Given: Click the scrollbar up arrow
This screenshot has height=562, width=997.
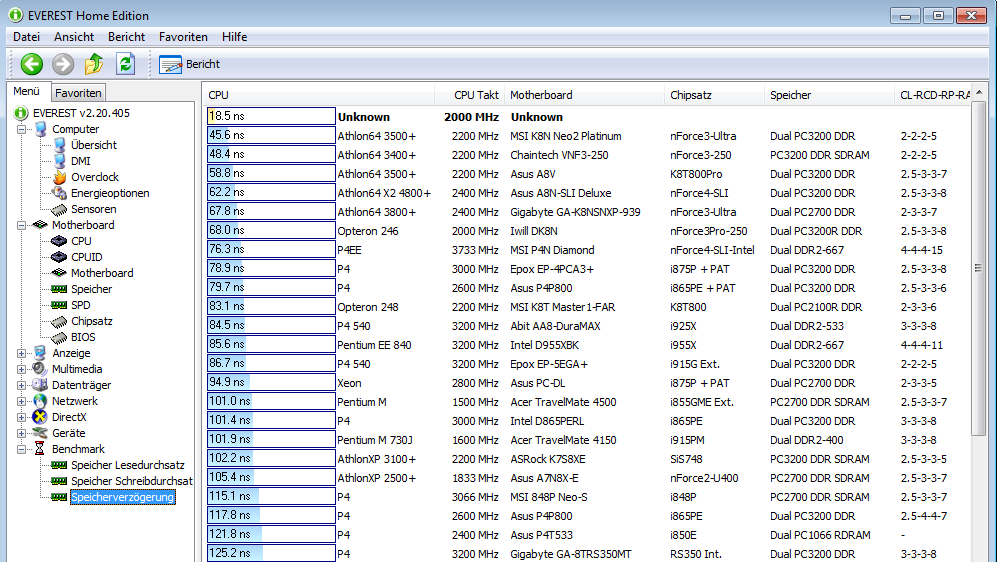Looking at the screenshot, I should point(979,92).
